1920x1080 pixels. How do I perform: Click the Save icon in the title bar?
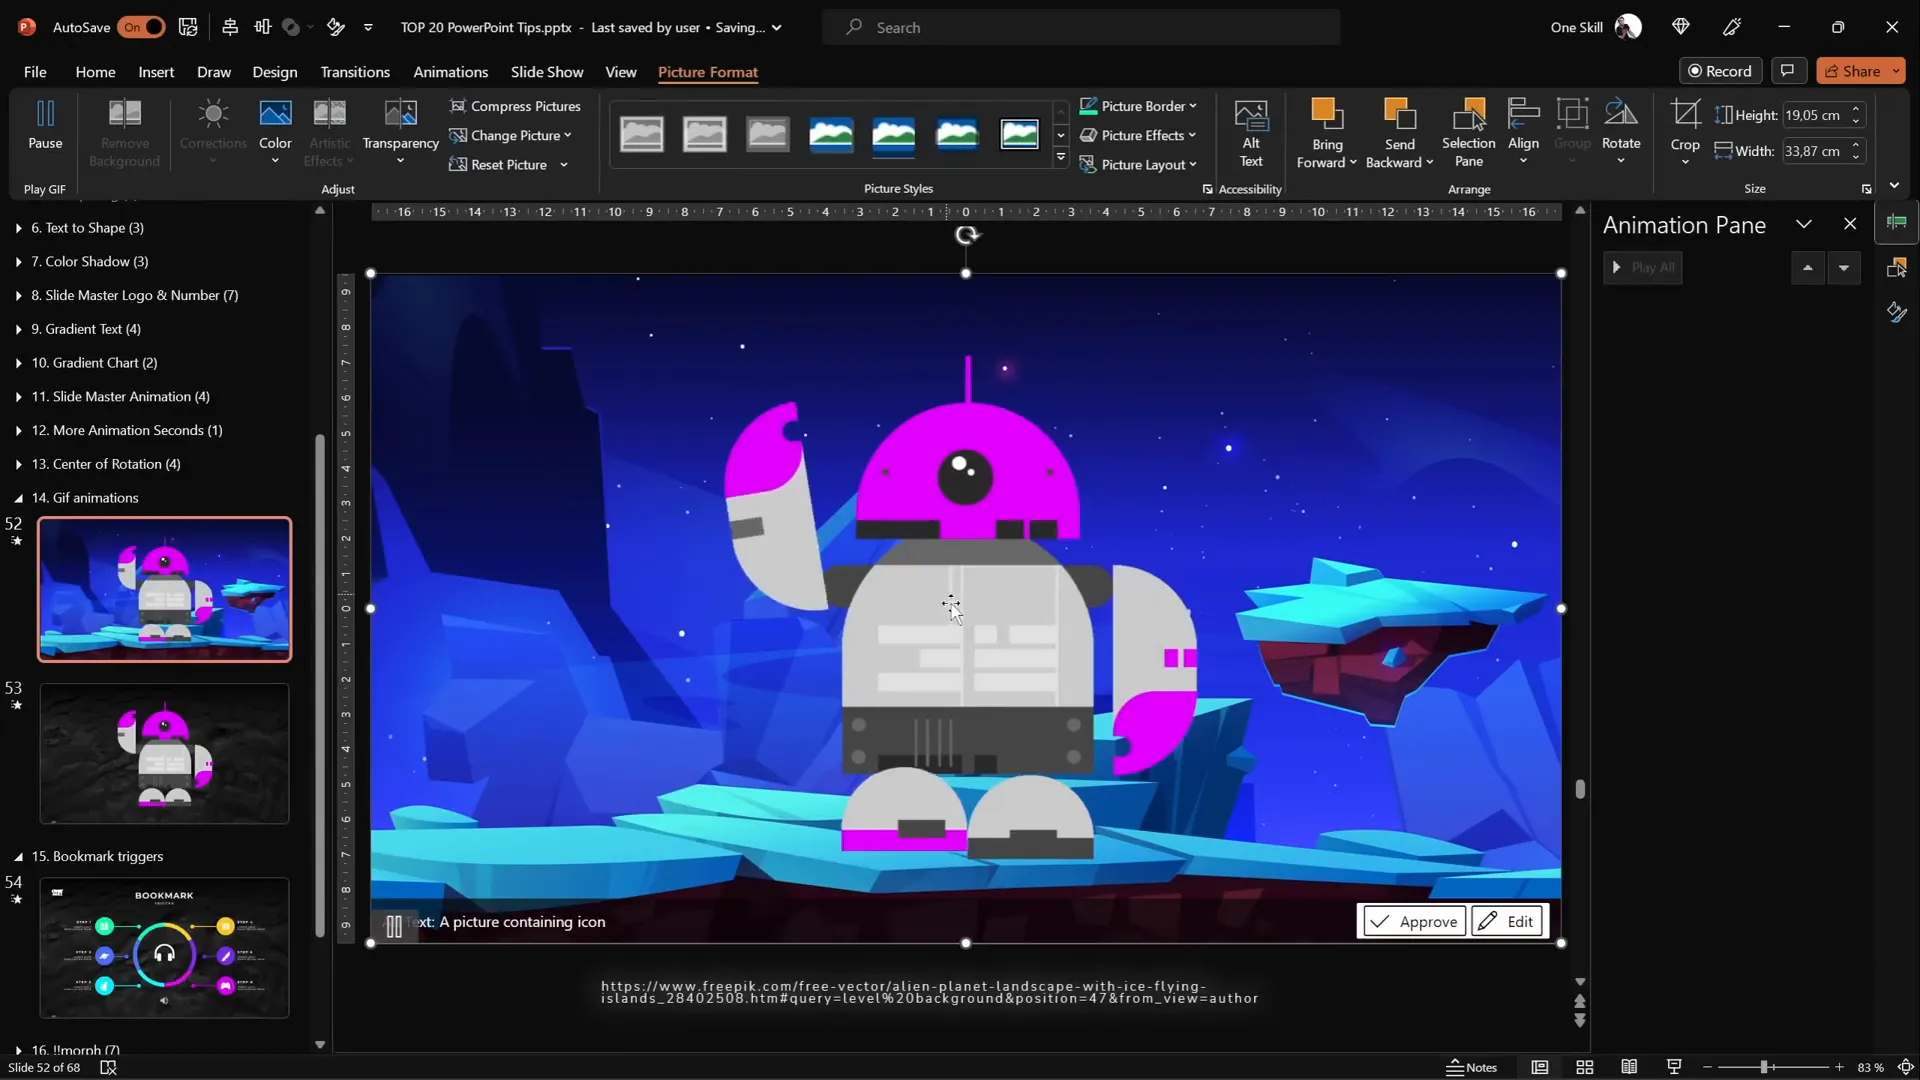(x=188, y=27)
